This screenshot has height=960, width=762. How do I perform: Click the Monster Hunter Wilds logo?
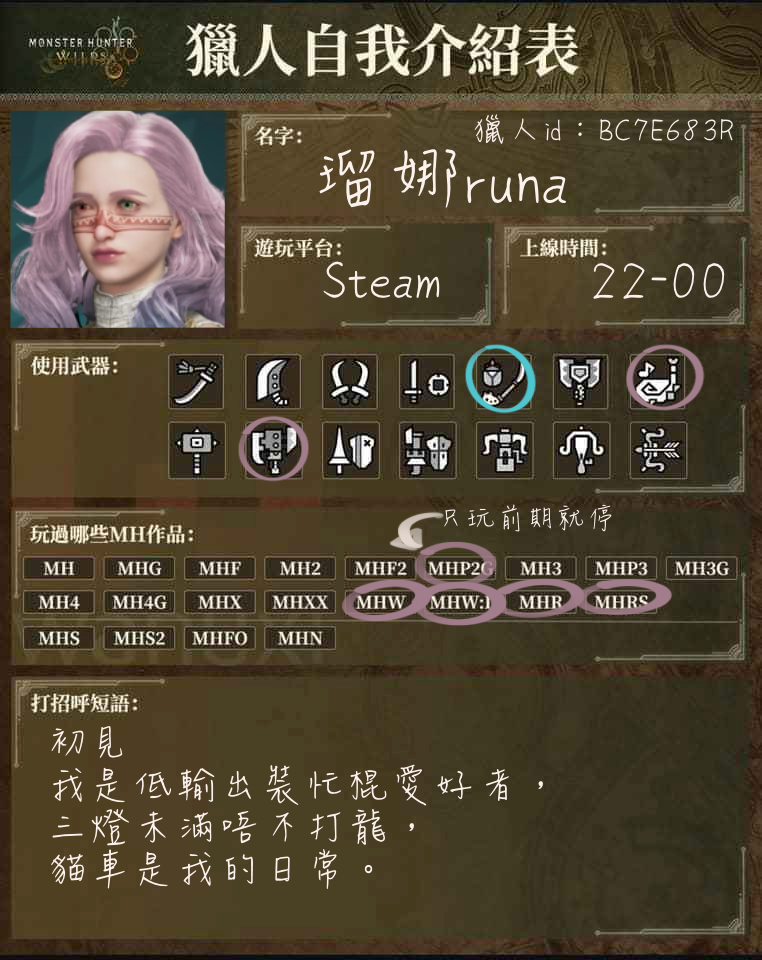tap(83, 50)
